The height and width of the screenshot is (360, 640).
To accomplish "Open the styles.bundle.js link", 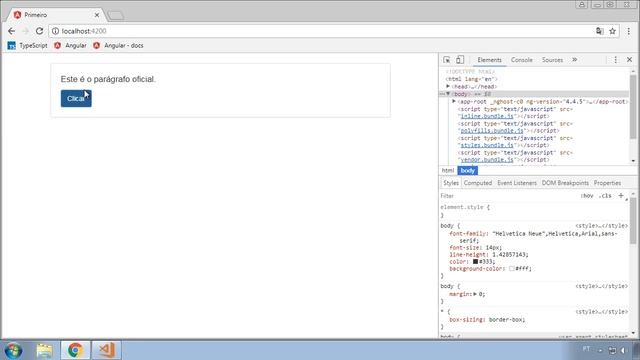I will (487, 145).
